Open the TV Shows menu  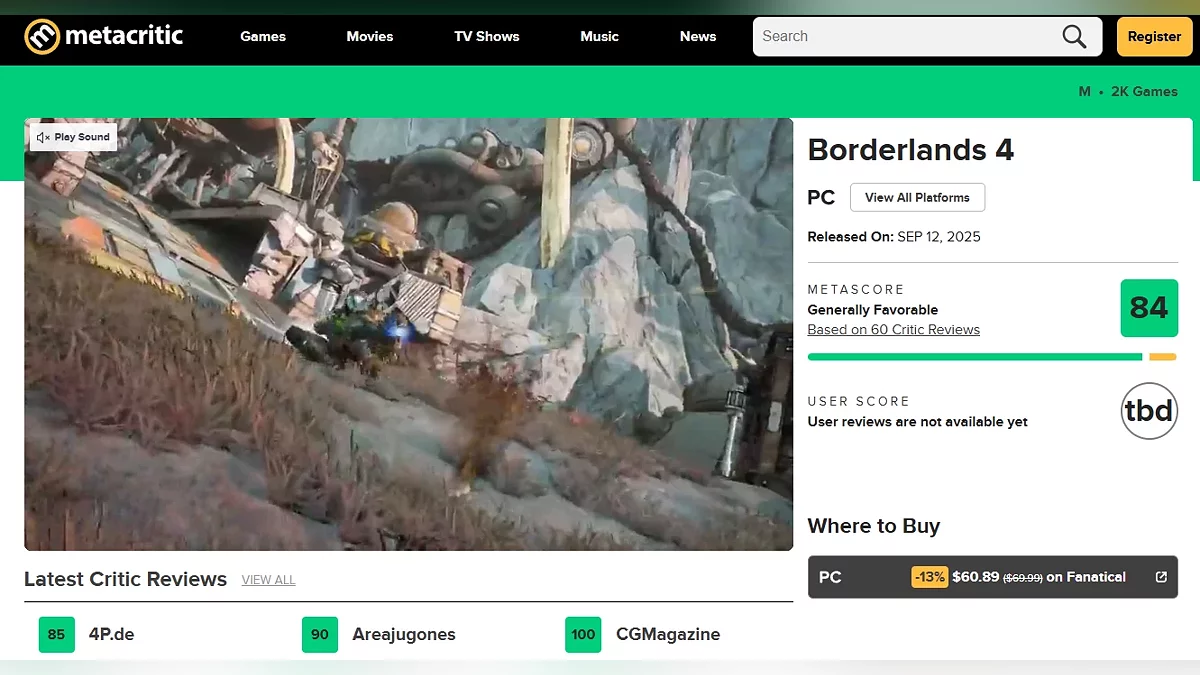pos(486,37)
